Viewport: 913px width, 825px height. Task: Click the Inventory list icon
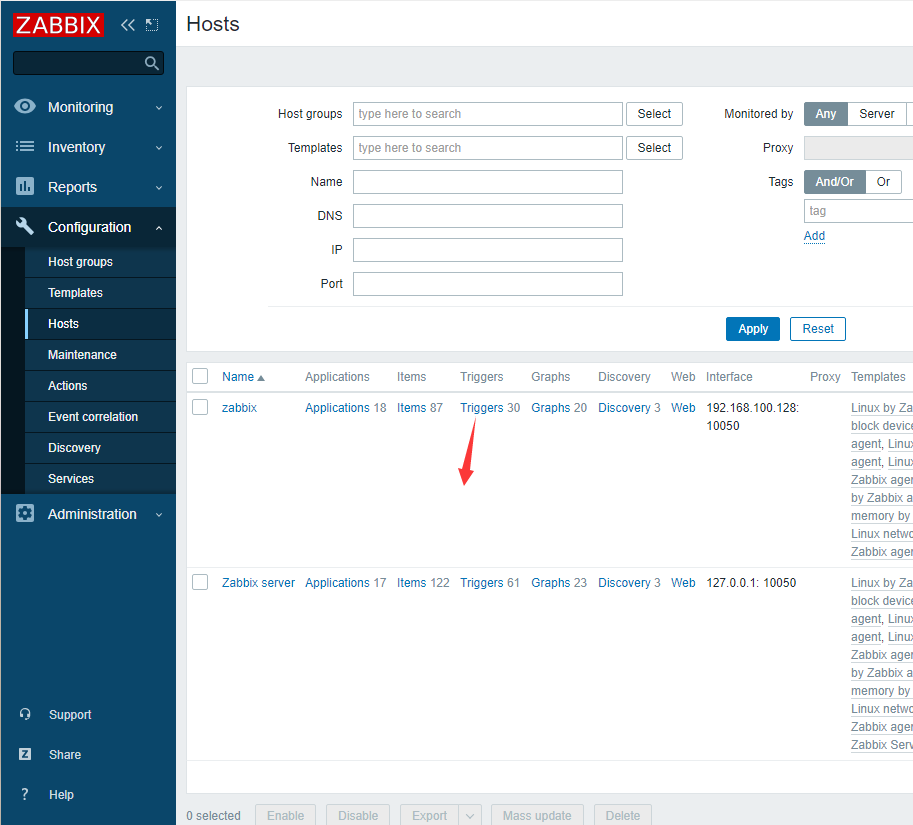pos(25,147)
